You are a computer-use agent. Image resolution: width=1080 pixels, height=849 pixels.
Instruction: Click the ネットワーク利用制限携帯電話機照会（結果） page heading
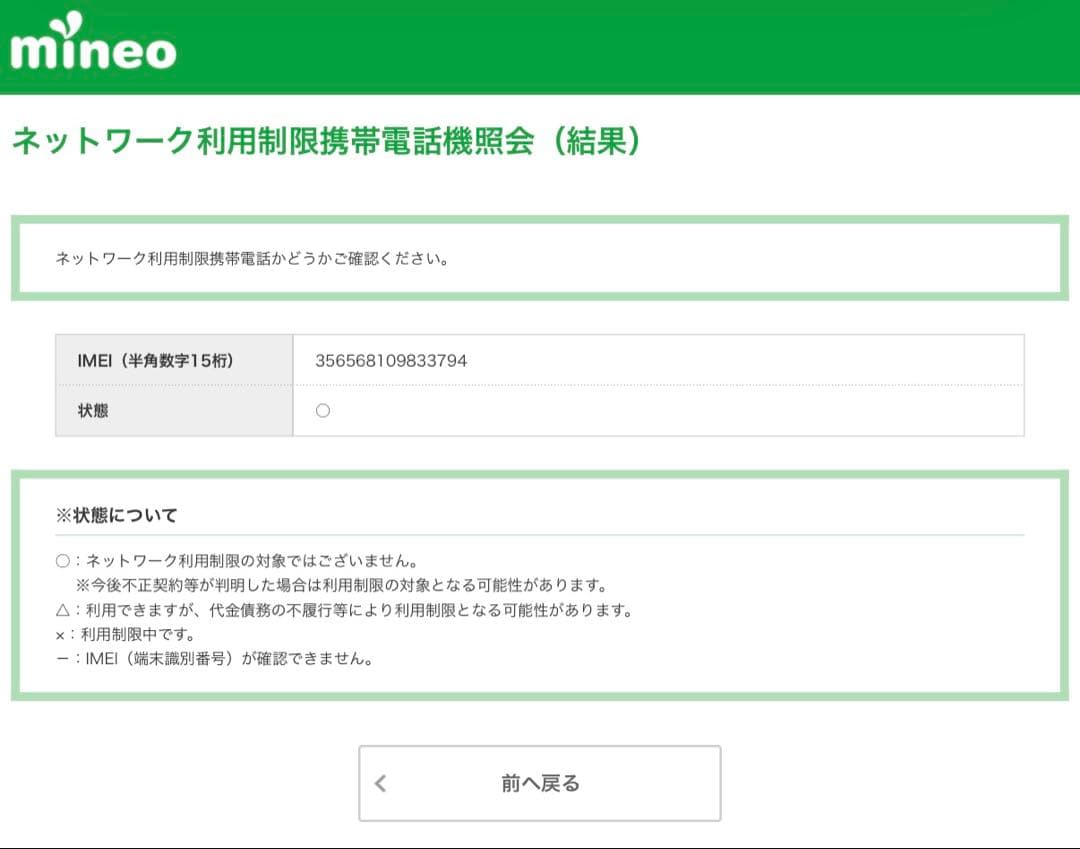326,142
